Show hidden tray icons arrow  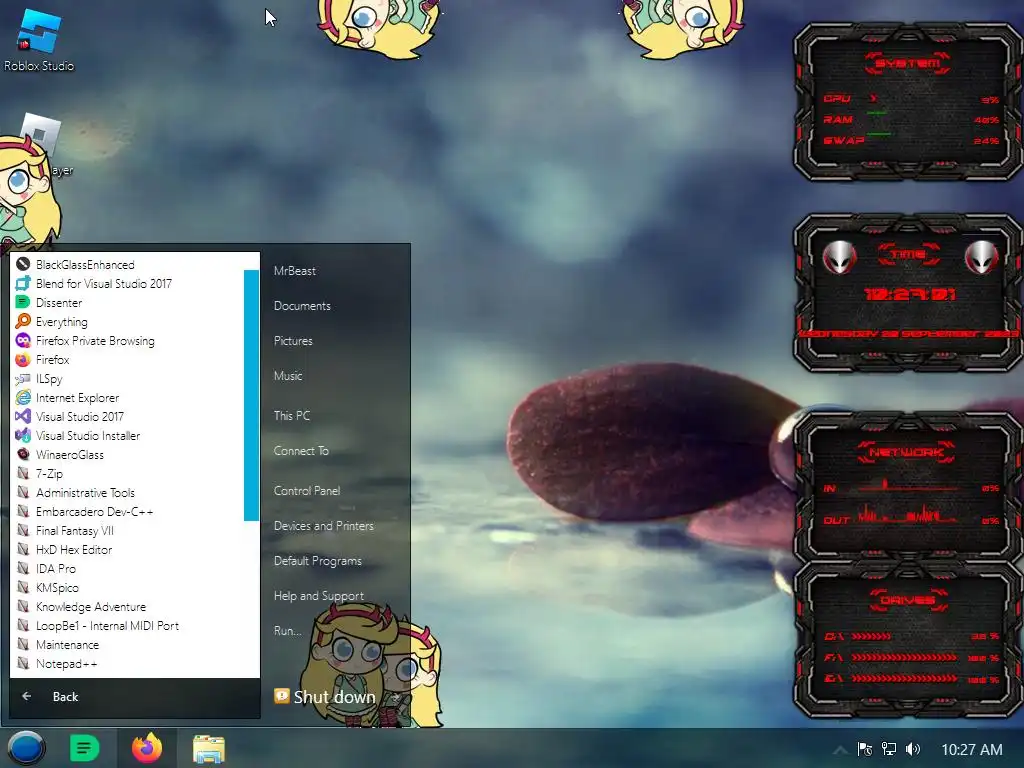(x=841, y=749)
